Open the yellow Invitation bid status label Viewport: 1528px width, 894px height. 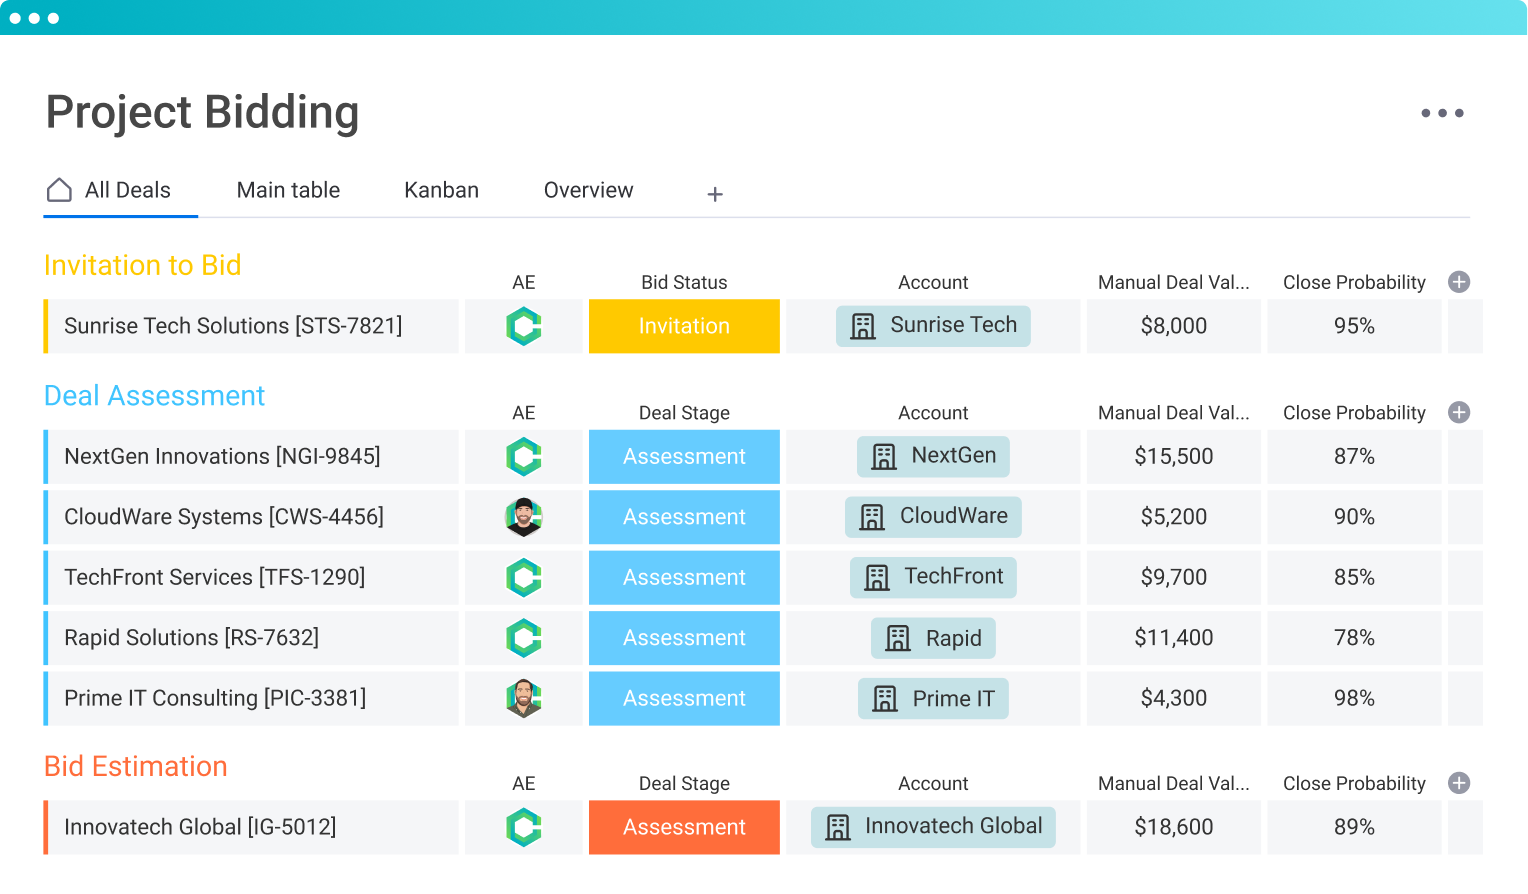click(684, 326)
